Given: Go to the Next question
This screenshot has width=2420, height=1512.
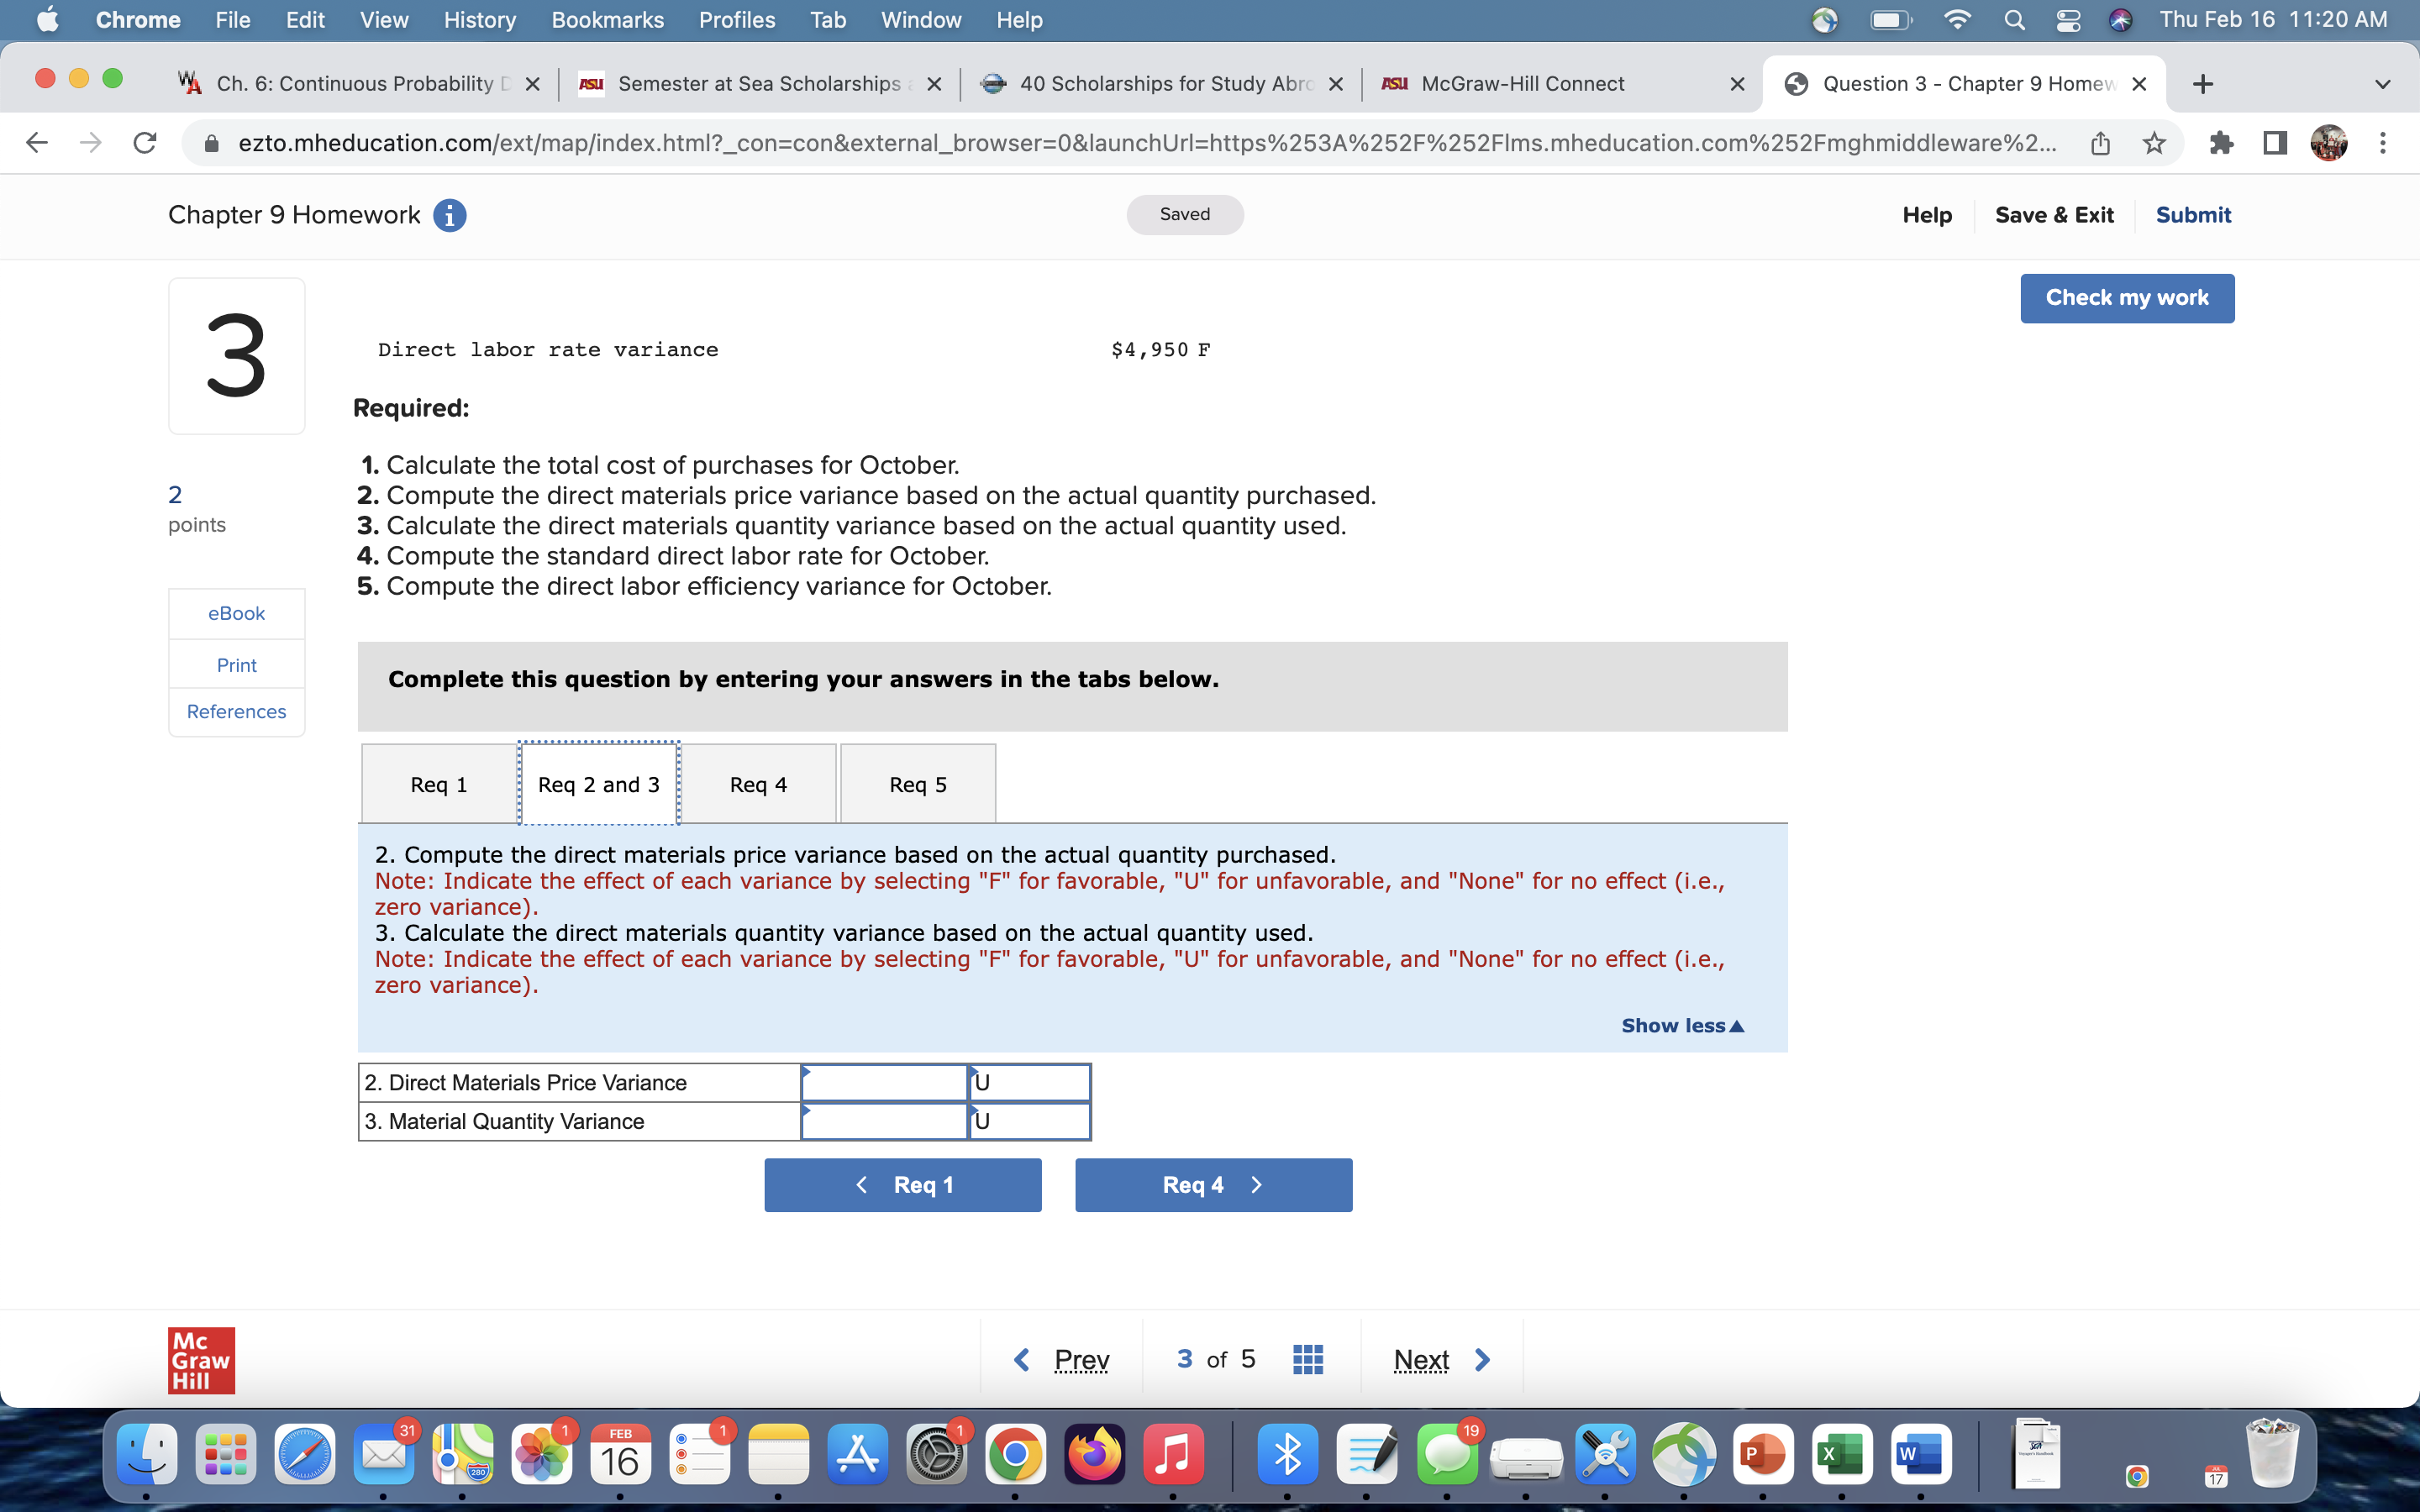Looking at the screenshot, I should pos(1440,1359).
